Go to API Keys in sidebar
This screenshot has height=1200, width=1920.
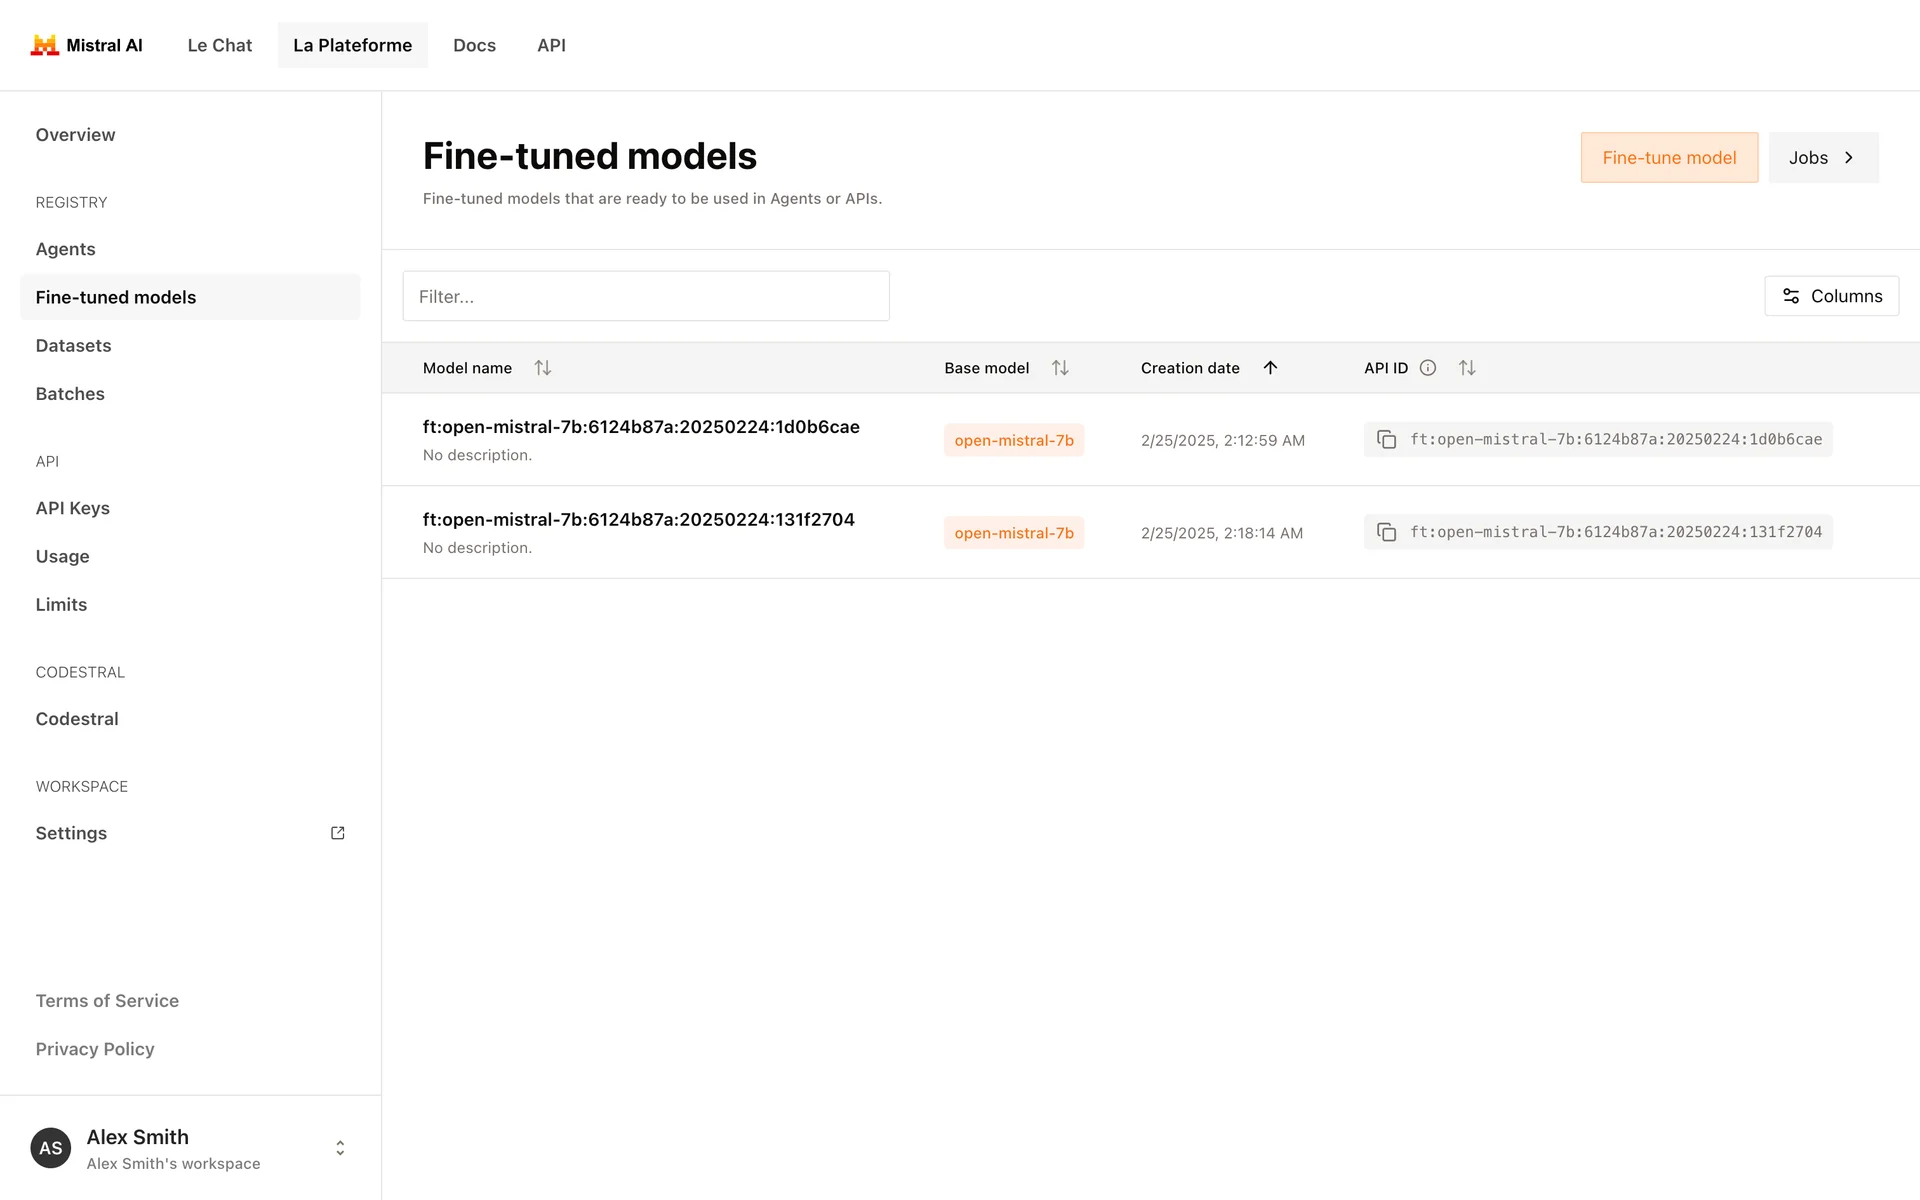73,508
